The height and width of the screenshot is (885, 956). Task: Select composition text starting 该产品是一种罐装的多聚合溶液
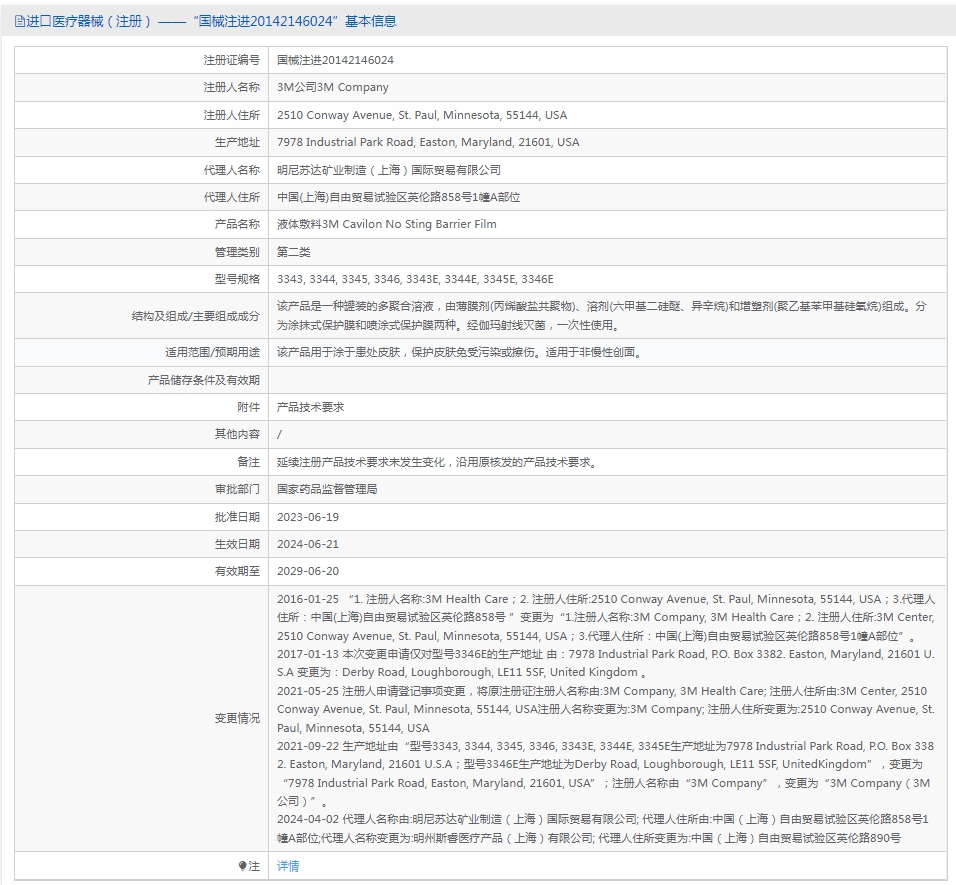click(601, 316)
